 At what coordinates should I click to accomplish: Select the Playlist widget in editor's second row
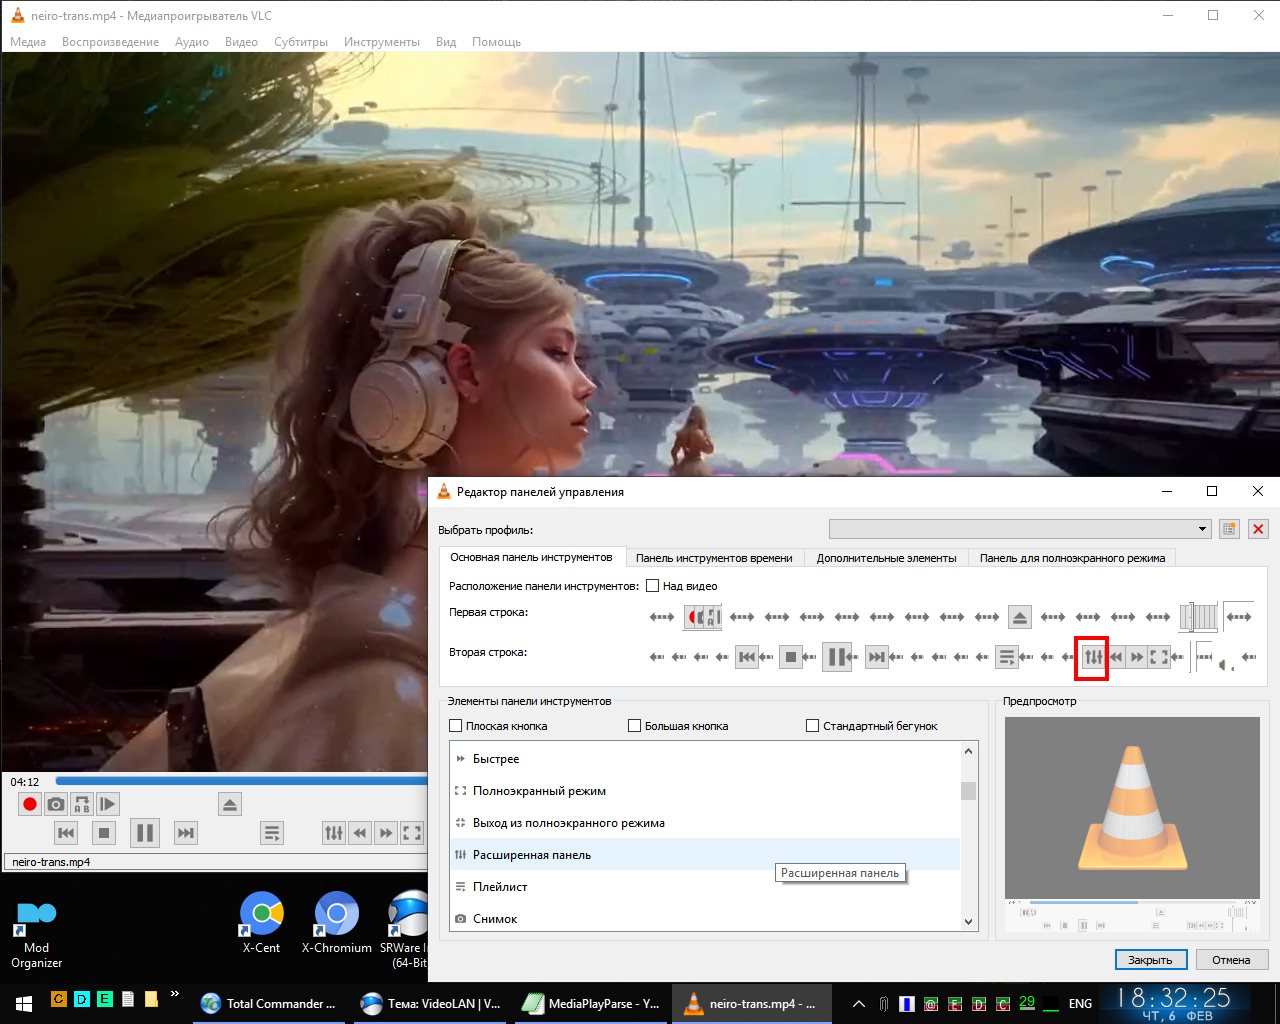[1007, 657]
